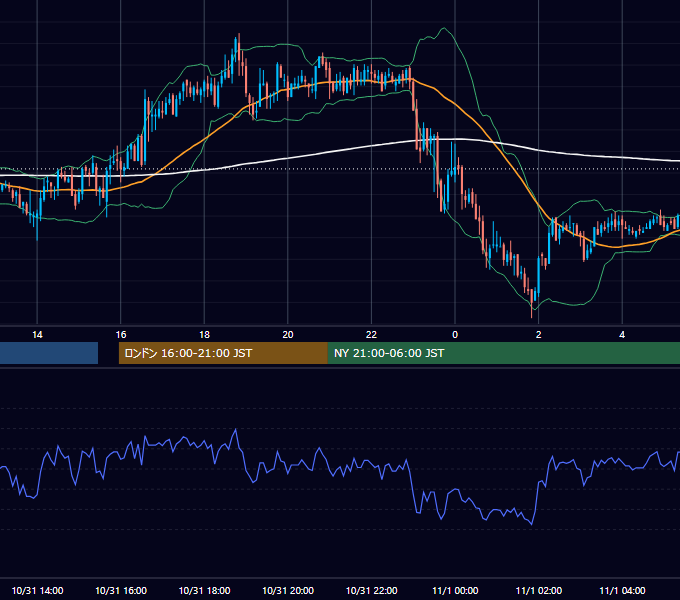The image size is (680, 600).
Task: Select the ロンドン 16:00-21:00 JST session bar
Action: coord(223,353)
